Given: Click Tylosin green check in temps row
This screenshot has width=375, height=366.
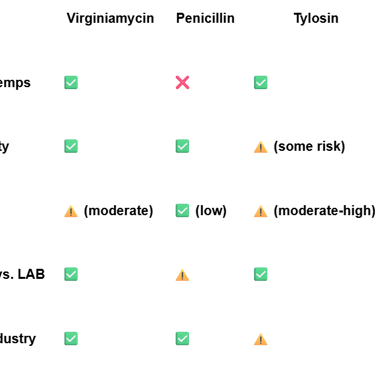Looking at the screenshot, I should click(261, 83).
